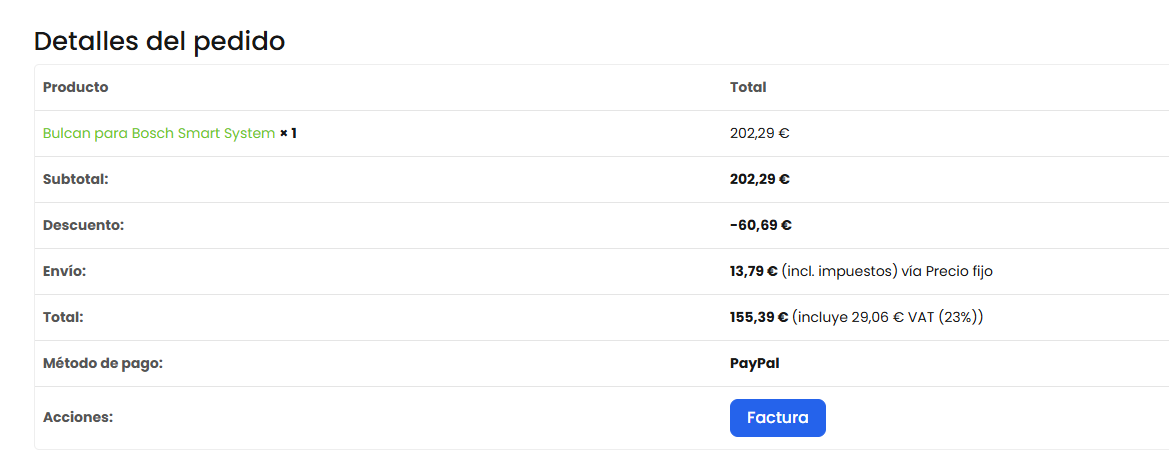Click the product price 202,29 € in product row

[x=760, y=134]
